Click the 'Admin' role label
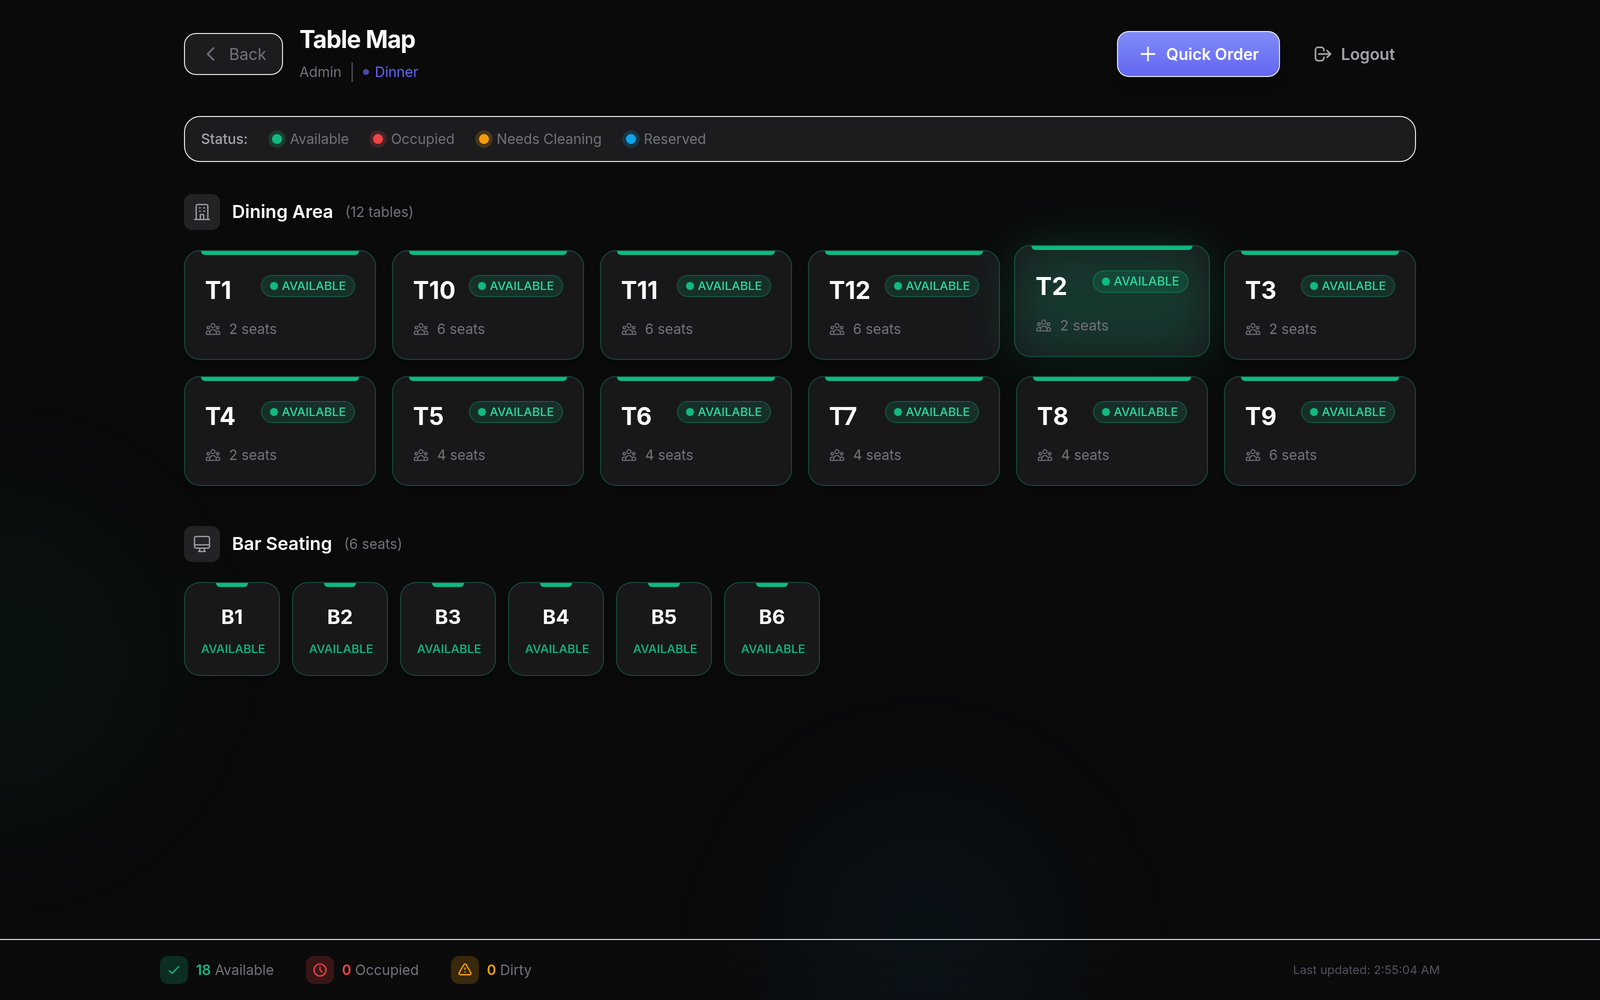Viewport: 1600px width, 1000px height. pos(320,72)
